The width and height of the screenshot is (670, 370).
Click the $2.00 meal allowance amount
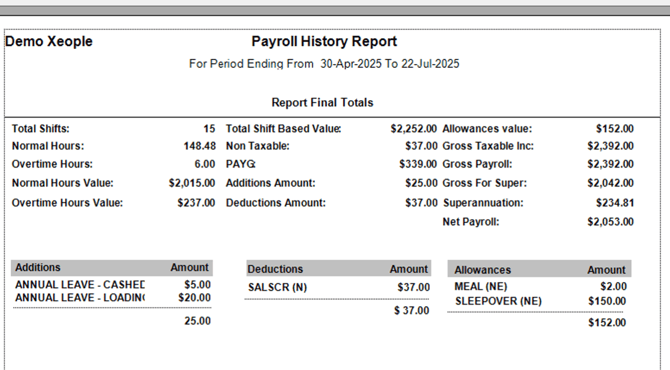point(614,286)
